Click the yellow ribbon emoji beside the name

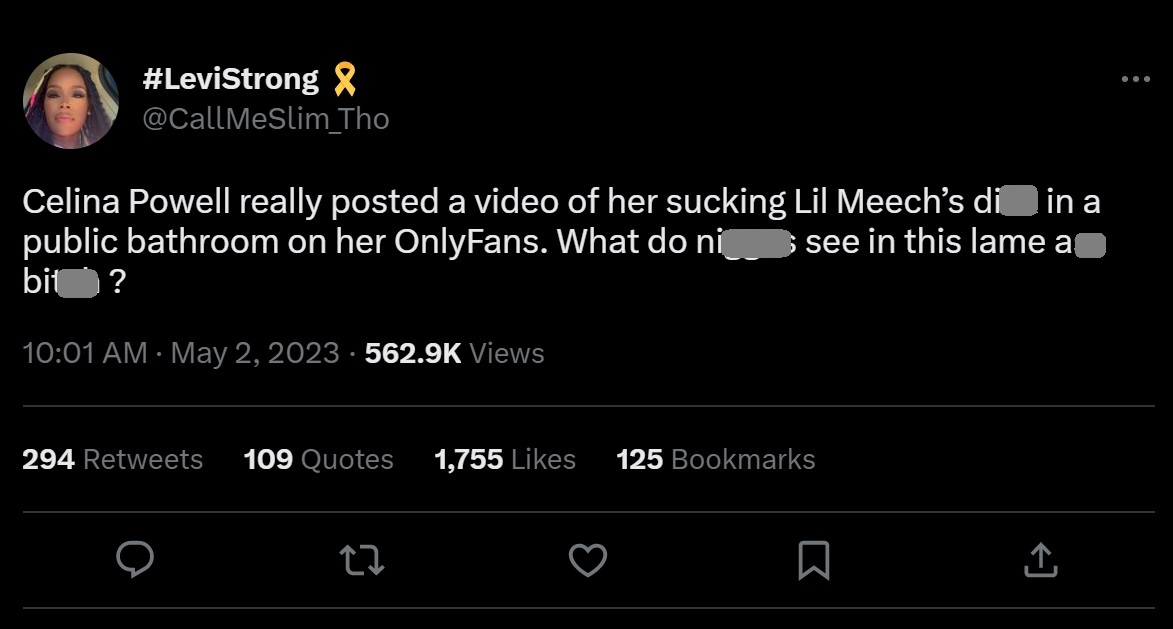[x=344, y=78]
